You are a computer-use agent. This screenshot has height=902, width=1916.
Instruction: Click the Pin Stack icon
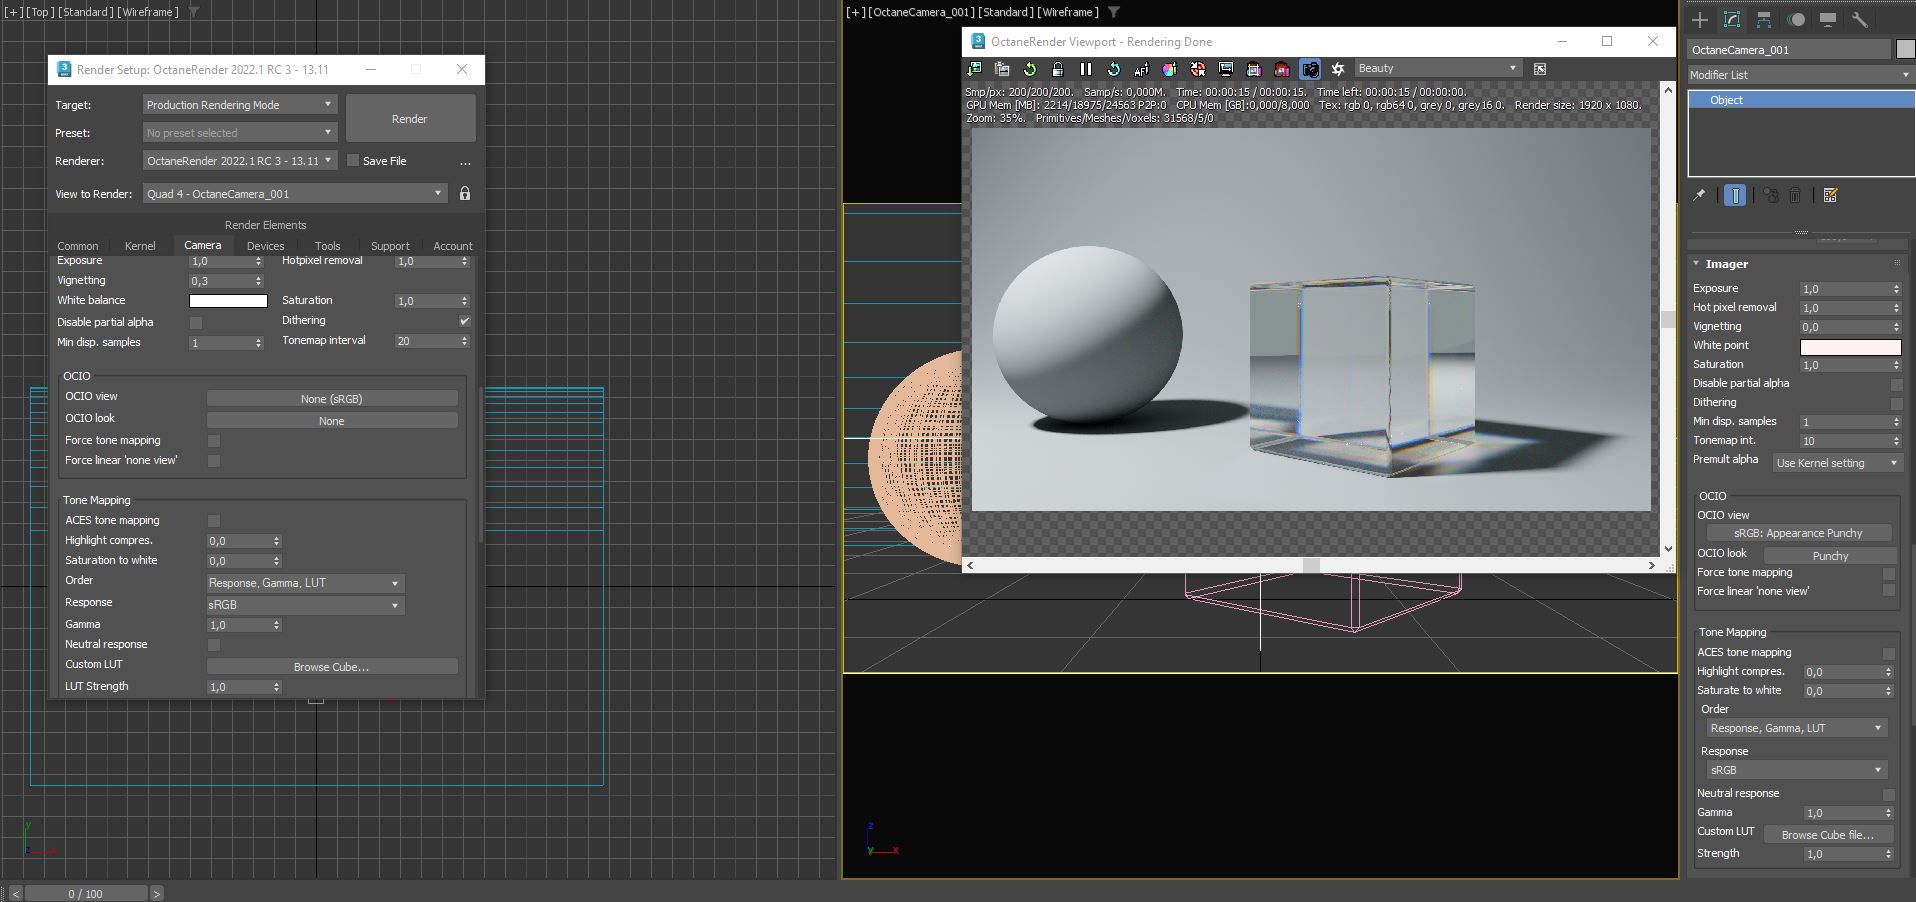coord(1699,196)
